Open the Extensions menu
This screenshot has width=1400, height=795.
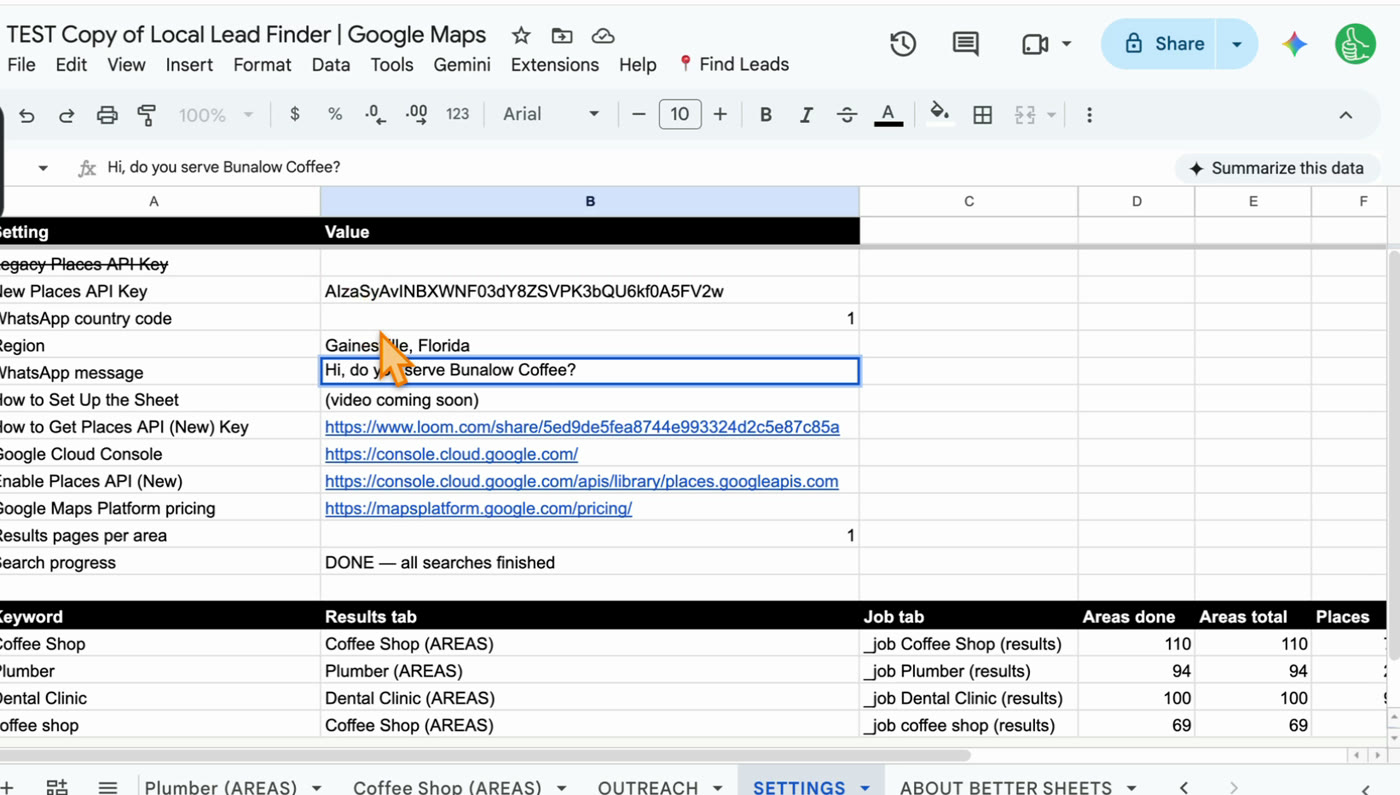coord(555,65)
